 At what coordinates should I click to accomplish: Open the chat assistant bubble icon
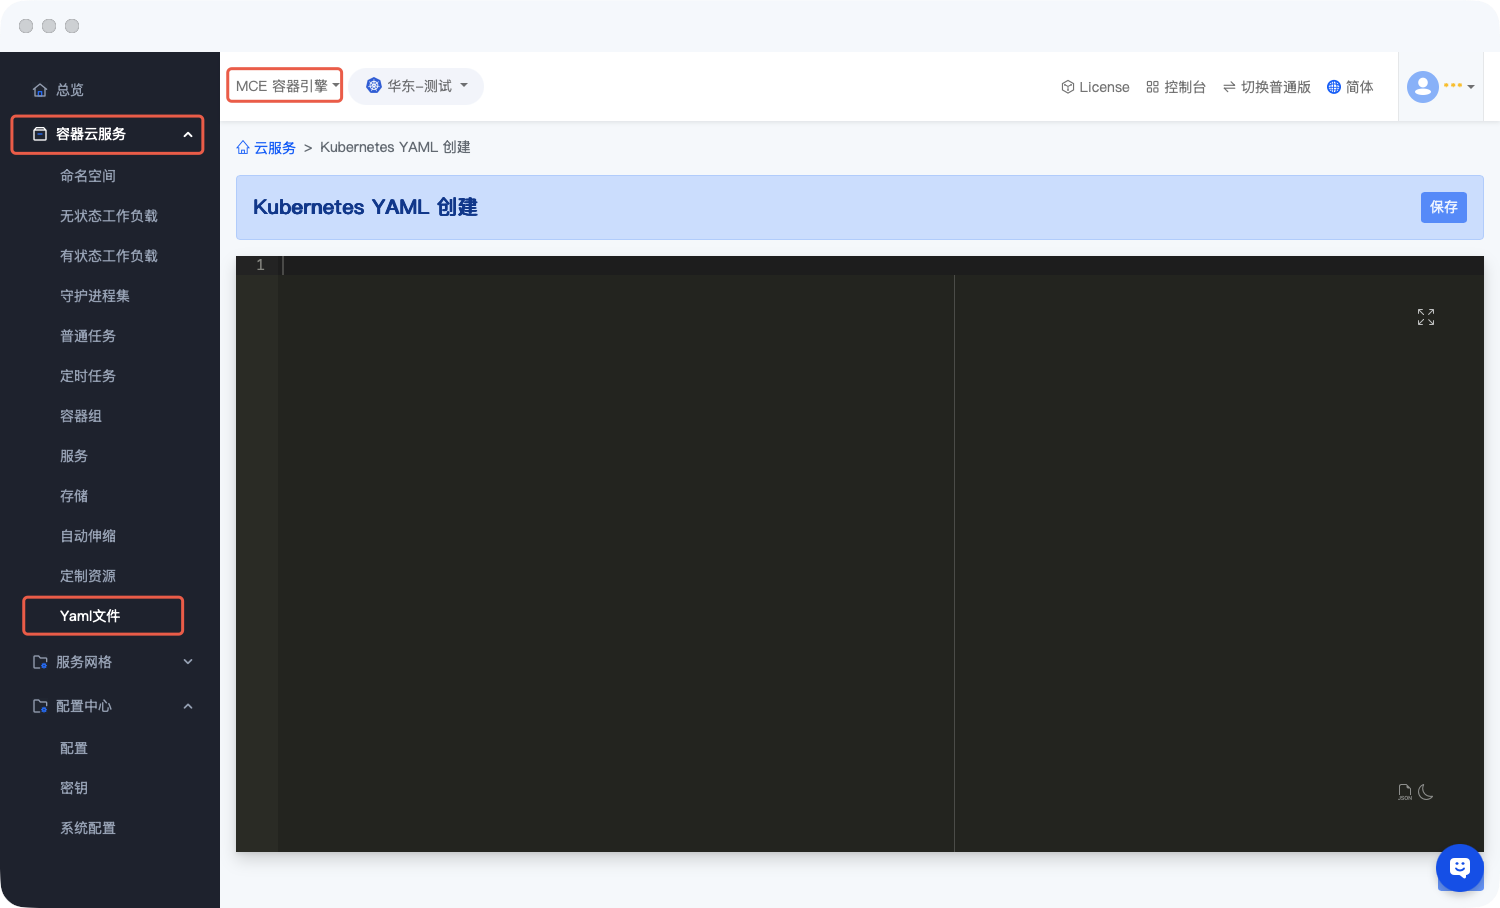(x=1459, y=867)
